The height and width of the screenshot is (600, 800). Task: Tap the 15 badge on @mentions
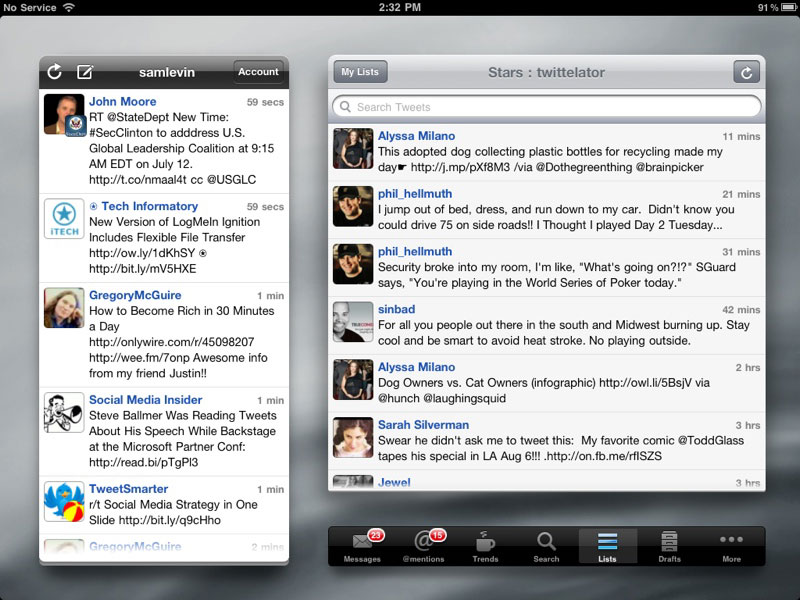coord(438,535)
